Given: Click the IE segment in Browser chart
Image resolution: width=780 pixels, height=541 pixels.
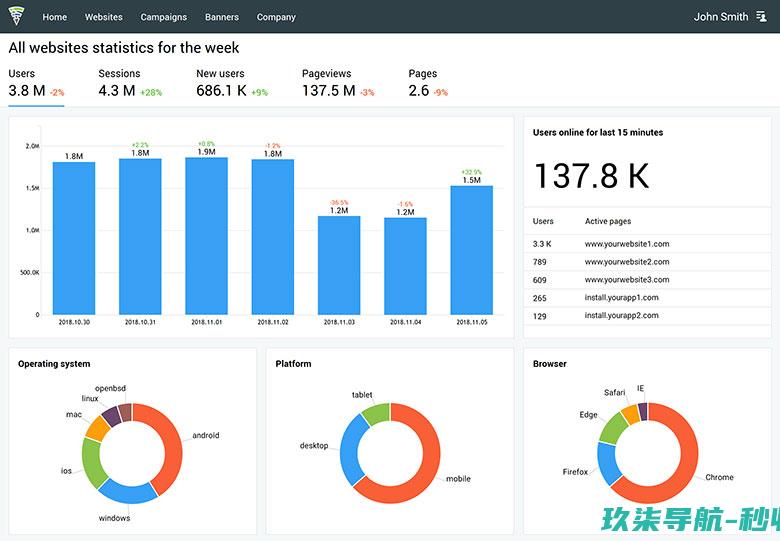Looking at the screenshot, I should [x=643, y=412].
